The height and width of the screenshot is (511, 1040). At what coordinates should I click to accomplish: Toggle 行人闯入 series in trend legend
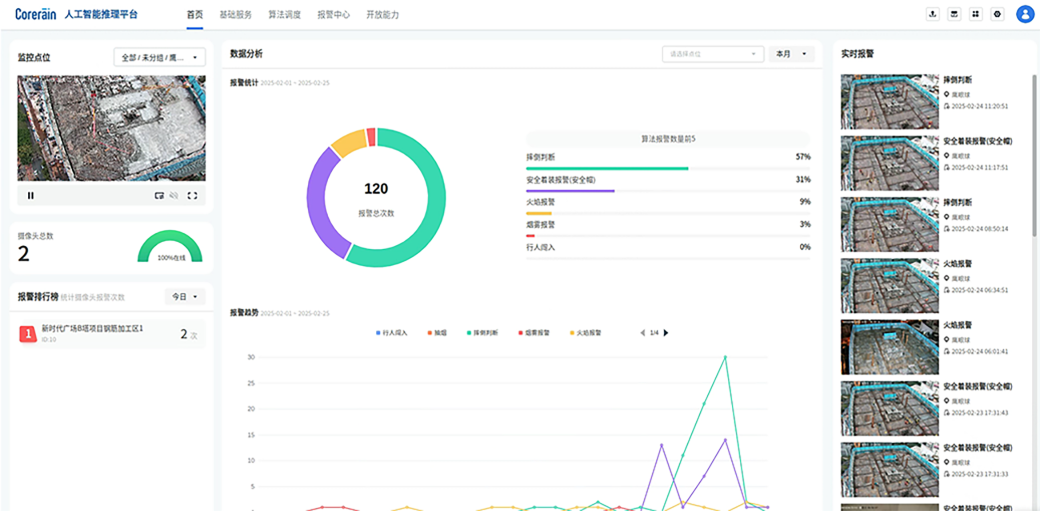(x=394, y=332)
